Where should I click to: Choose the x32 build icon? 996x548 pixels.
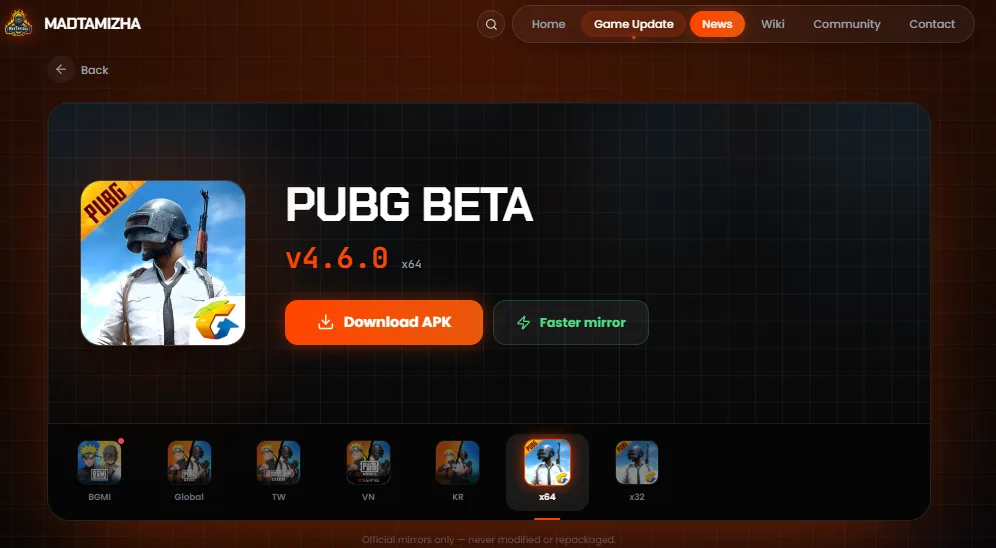coord(636,463)
